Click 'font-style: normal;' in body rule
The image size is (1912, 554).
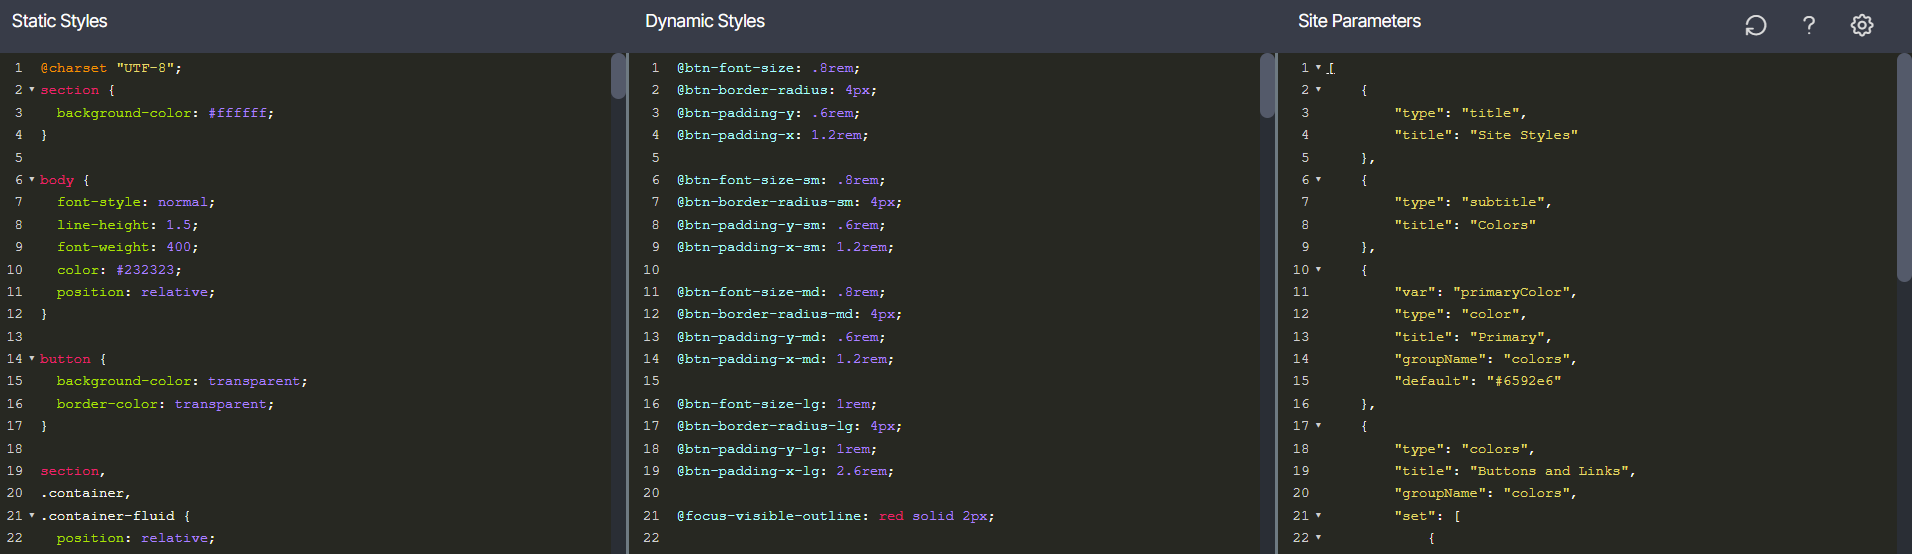(136, 202)
